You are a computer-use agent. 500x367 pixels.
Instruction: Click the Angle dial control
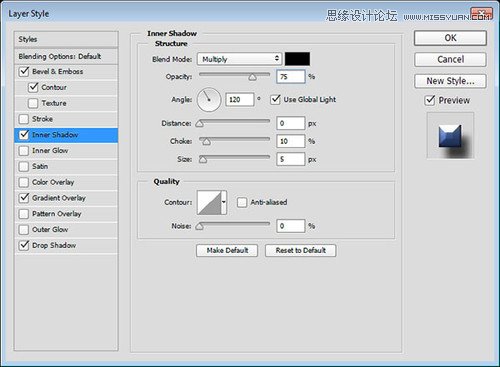tap(209, 99)
